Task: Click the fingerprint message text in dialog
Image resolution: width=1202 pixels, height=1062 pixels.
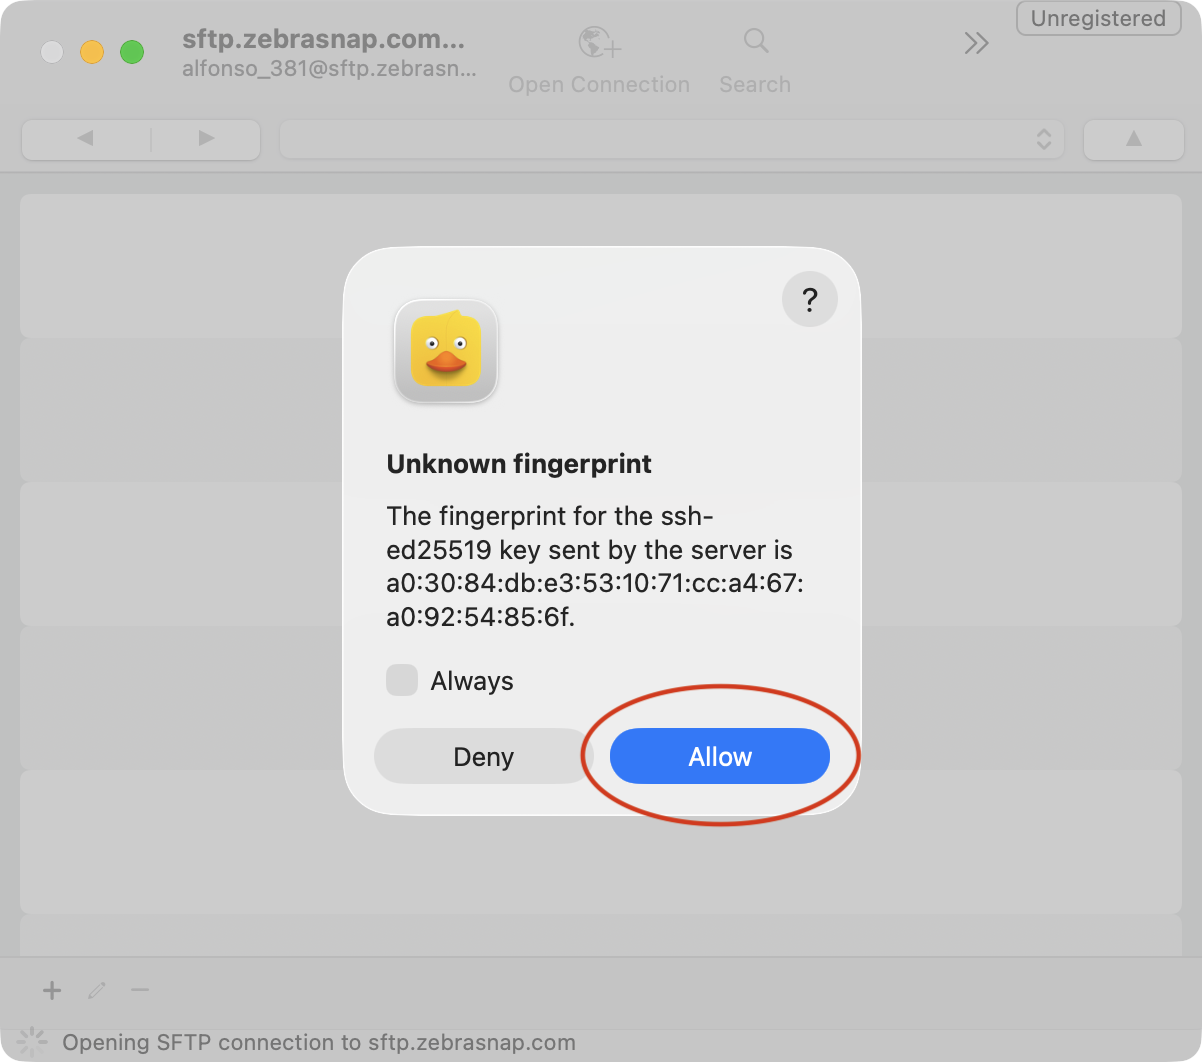Action: (595, 566)
